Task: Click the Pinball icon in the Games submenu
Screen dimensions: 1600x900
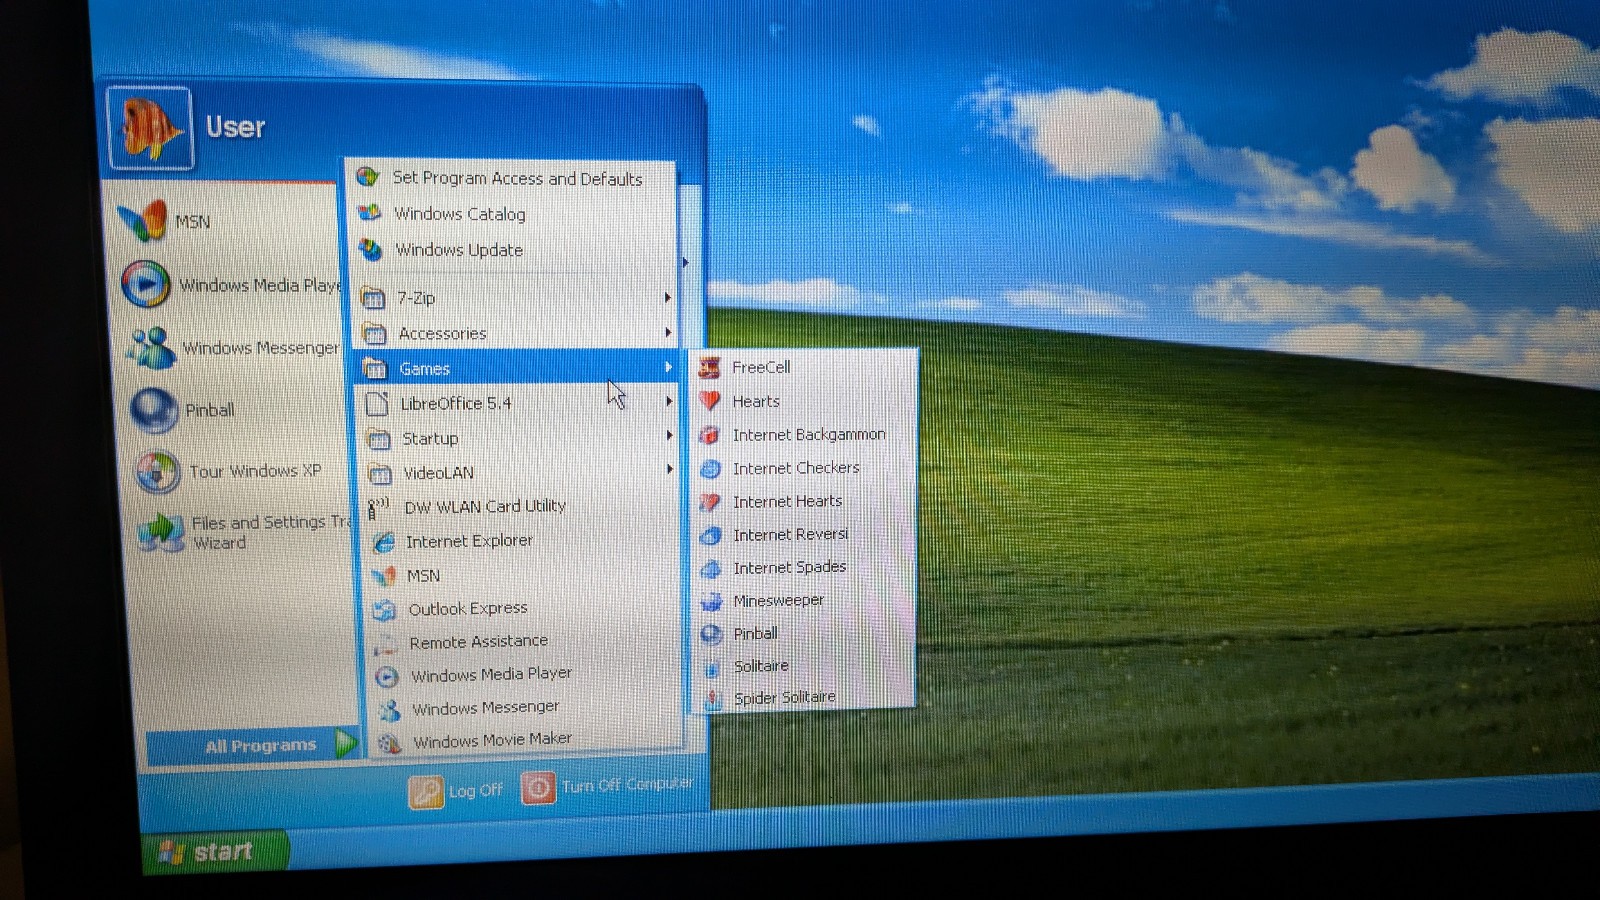Action: point(712,634)
